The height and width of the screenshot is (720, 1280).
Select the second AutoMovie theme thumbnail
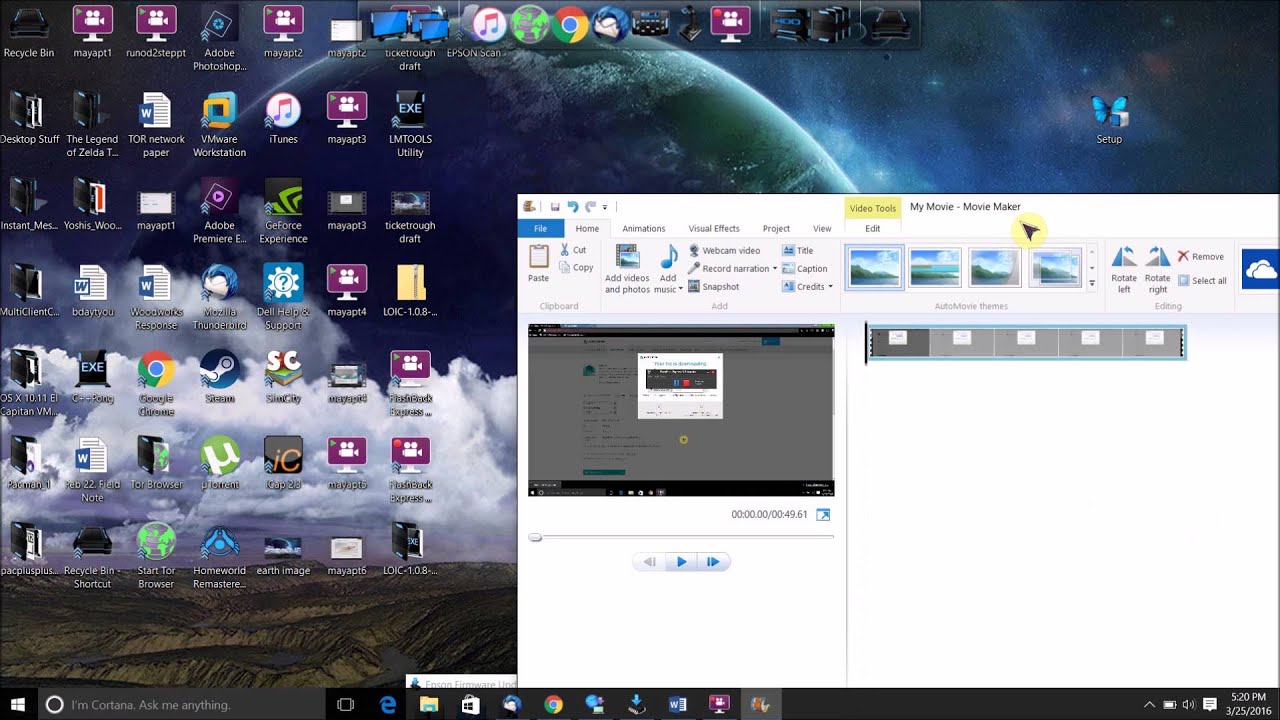pos(935,267)
